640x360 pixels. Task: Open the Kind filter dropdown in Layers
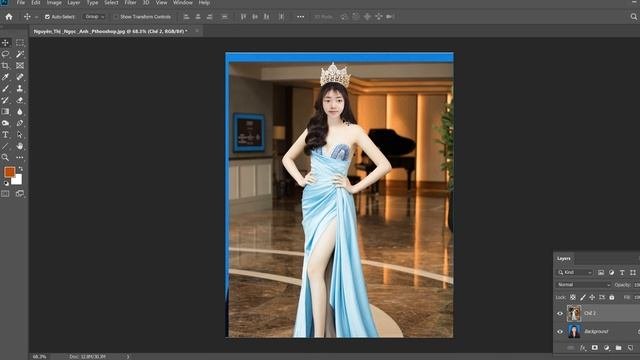click(575, 272)
